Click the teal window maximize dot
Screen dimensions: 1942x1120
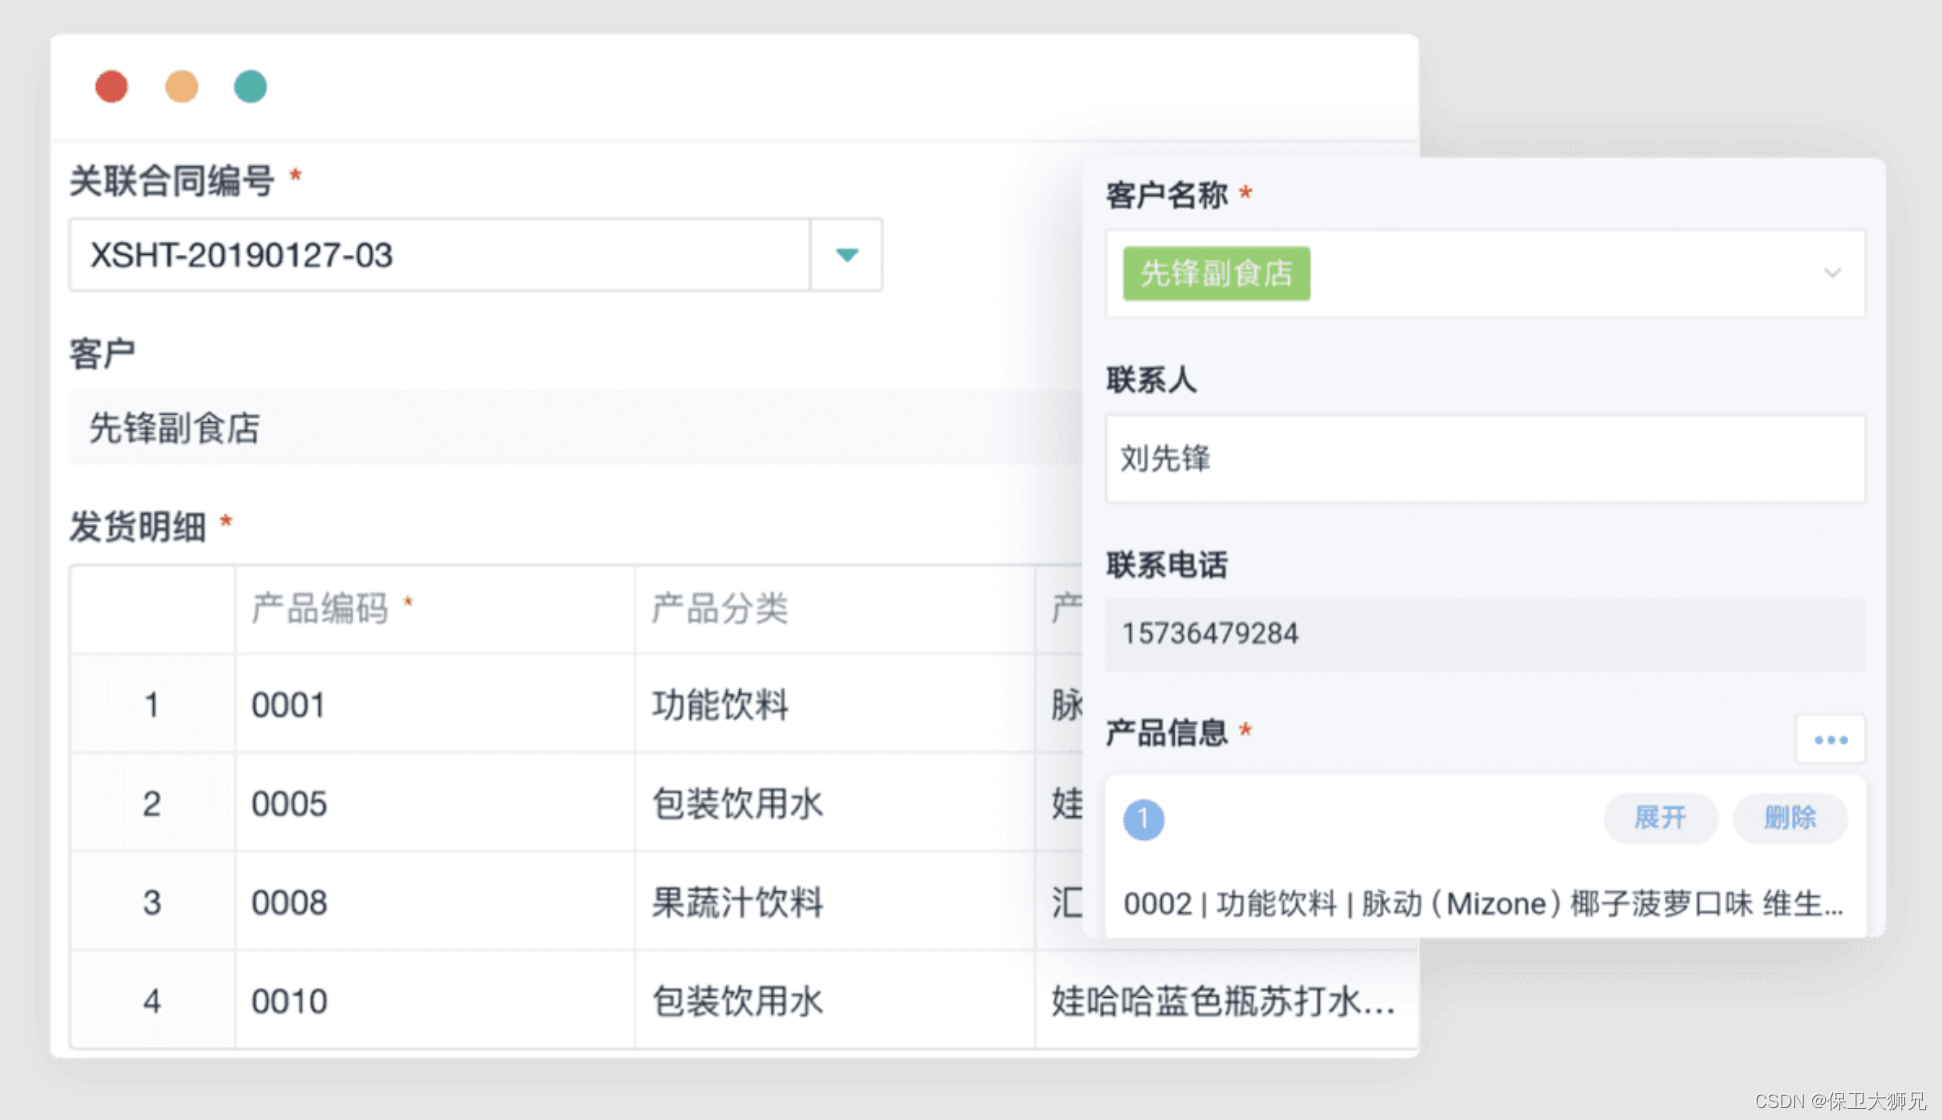(250, 87)
